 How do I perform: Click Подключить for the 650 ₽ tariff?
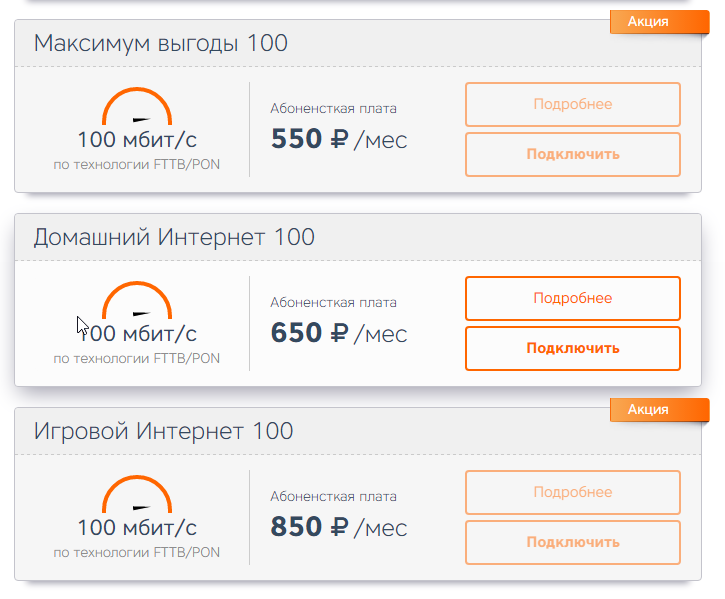pyautogui.click(x=573, y=348)
